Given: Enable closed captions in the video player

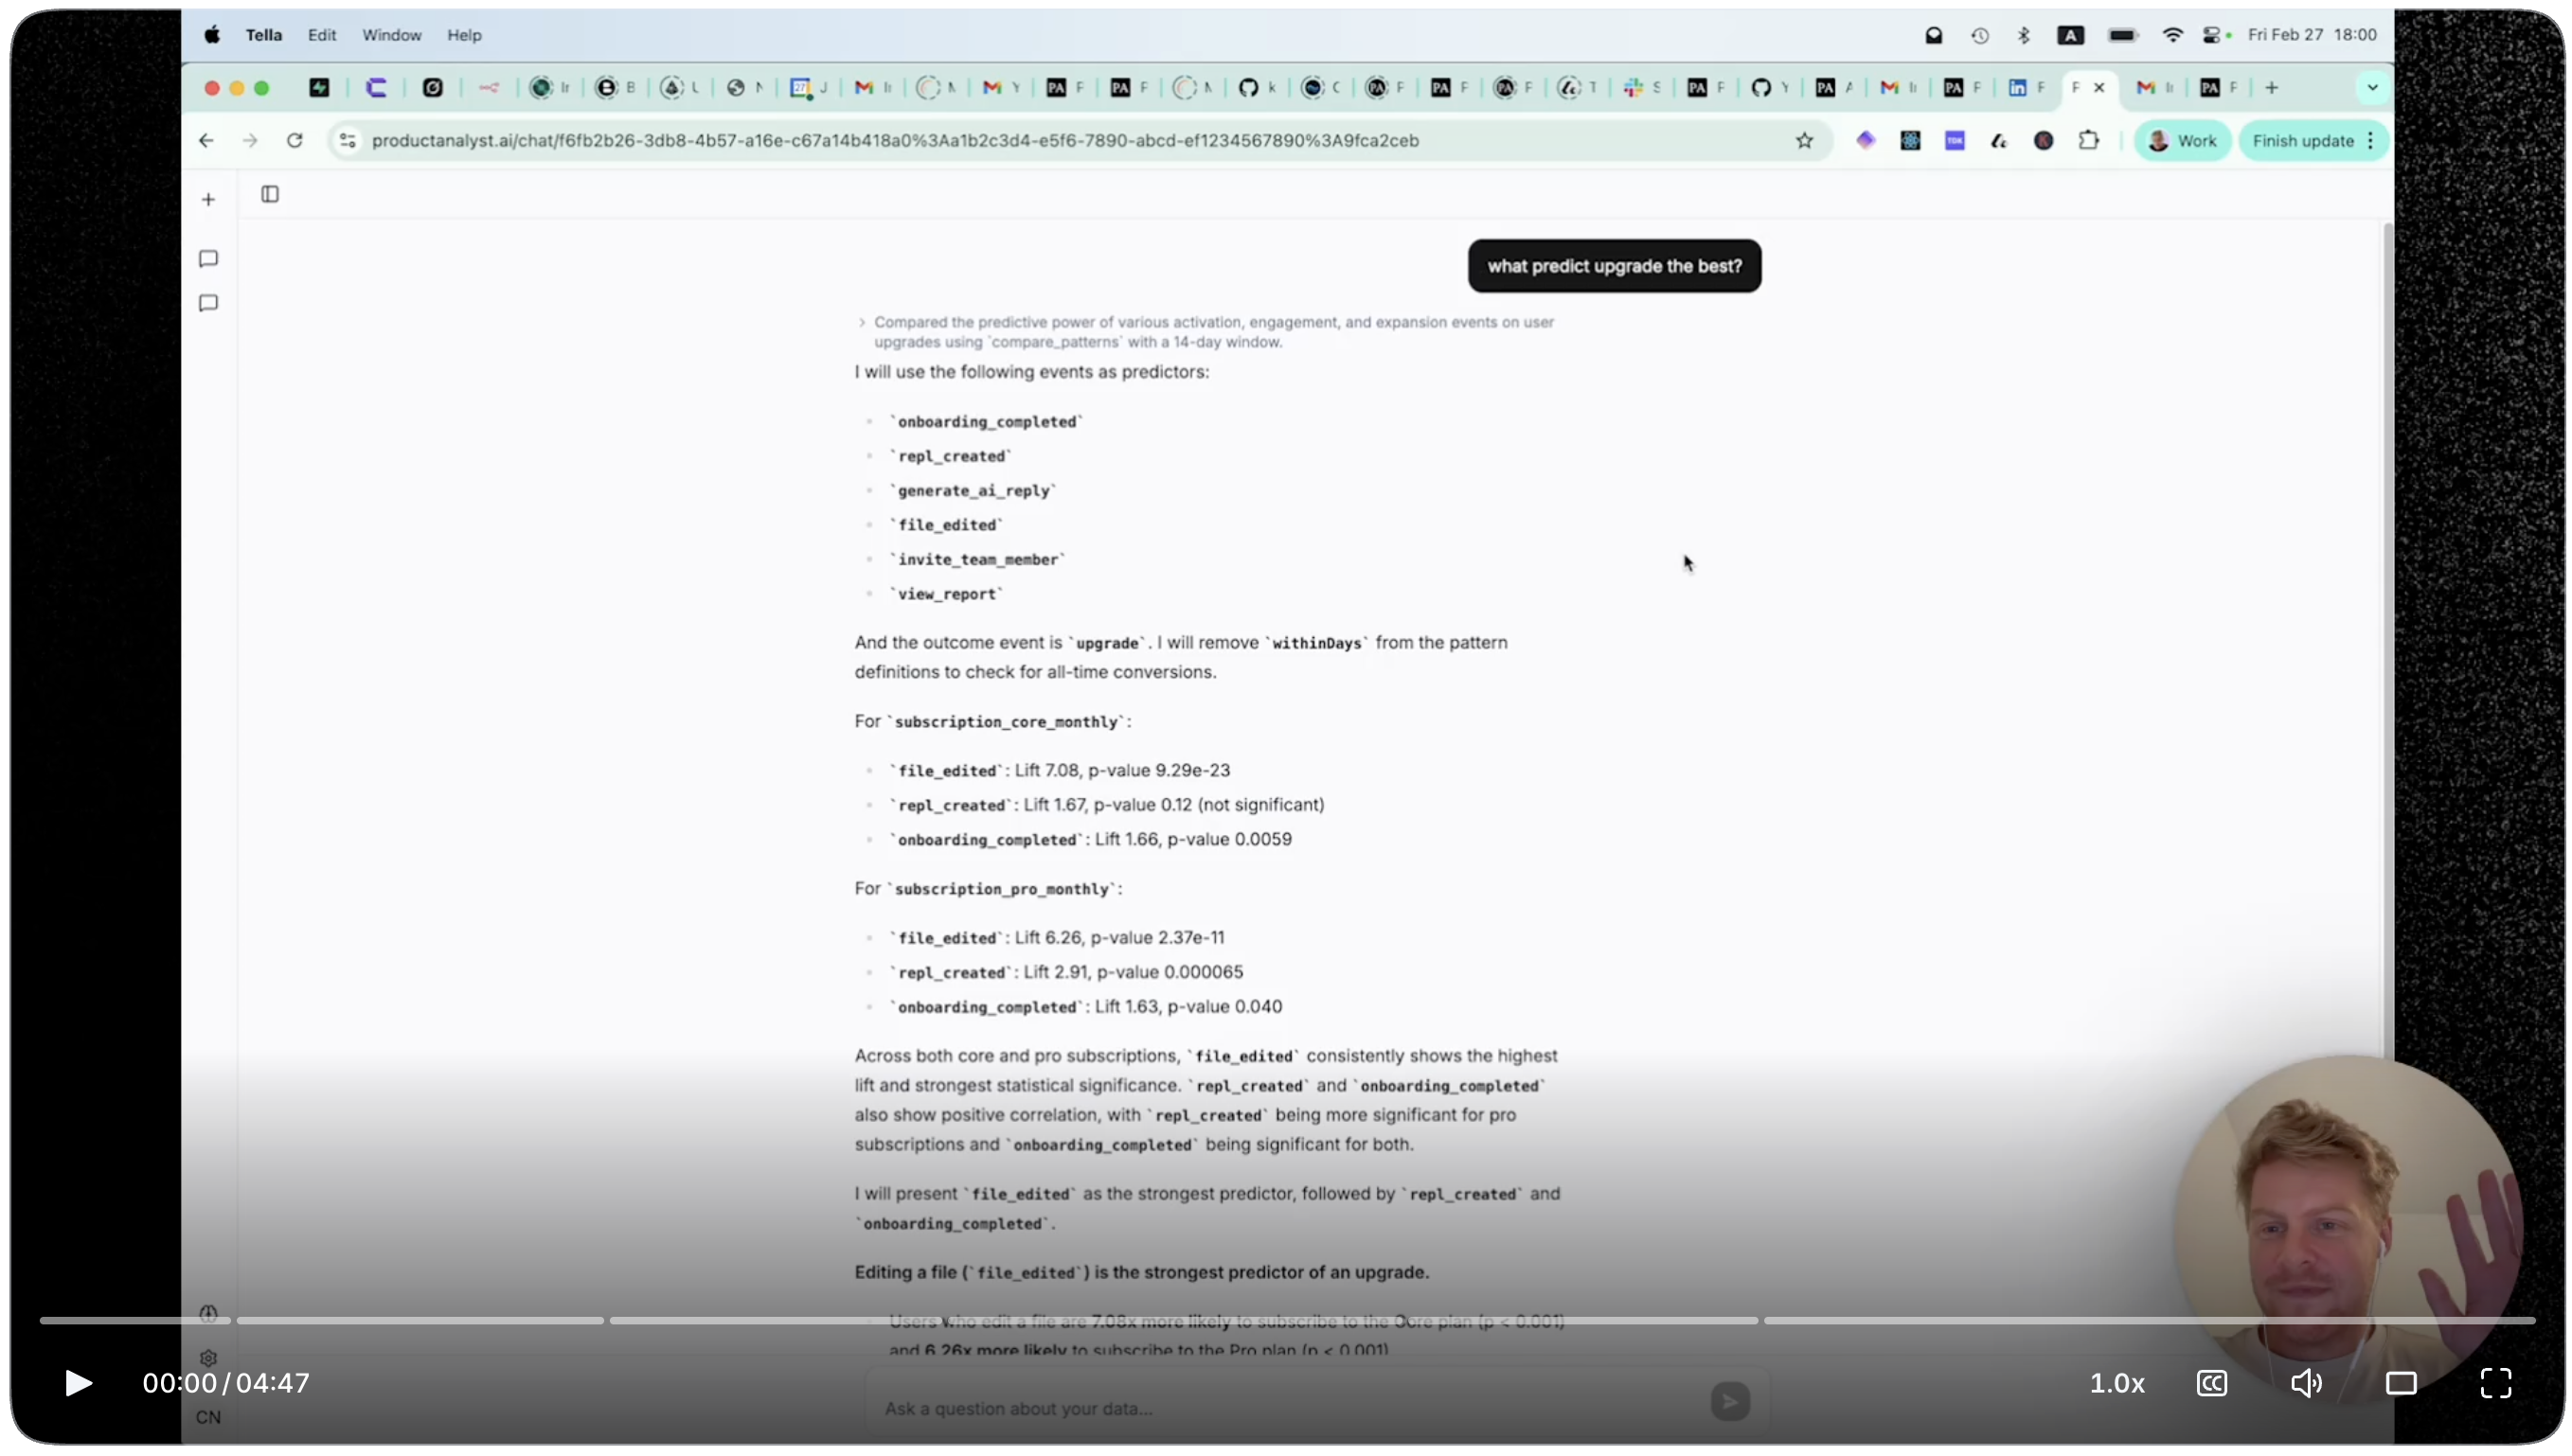Looking at the screenshot, I should (2212, 1383).
